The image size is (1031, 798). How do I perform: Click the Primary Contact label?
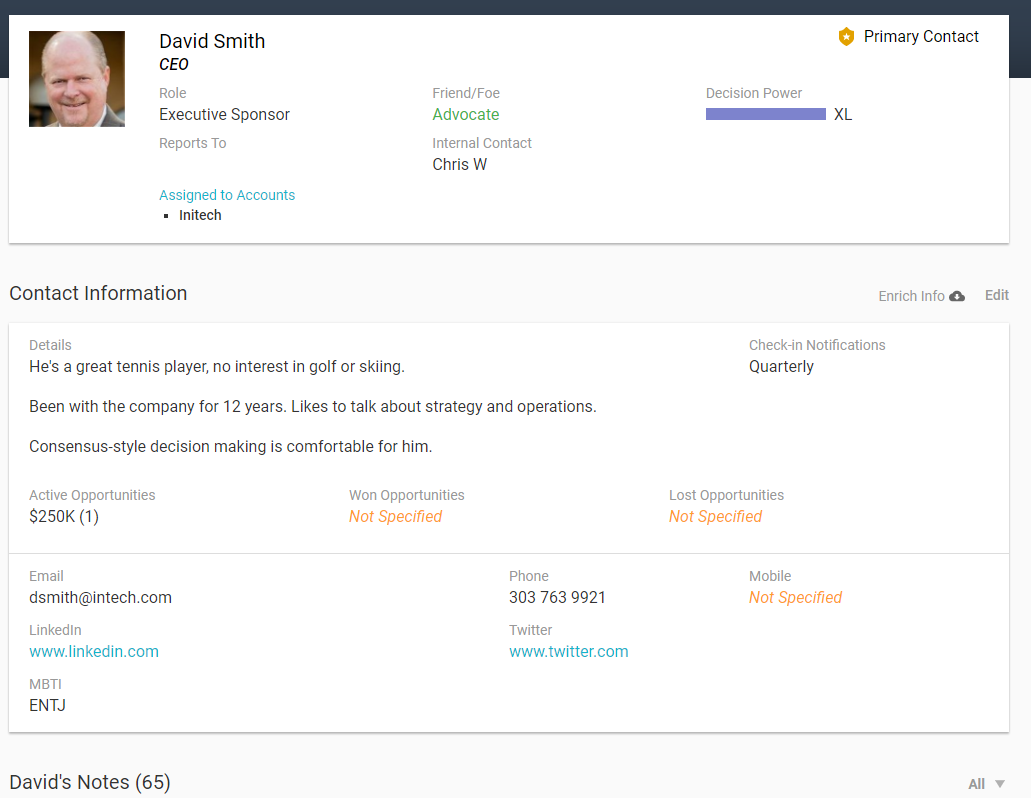(x=921, y=37)
